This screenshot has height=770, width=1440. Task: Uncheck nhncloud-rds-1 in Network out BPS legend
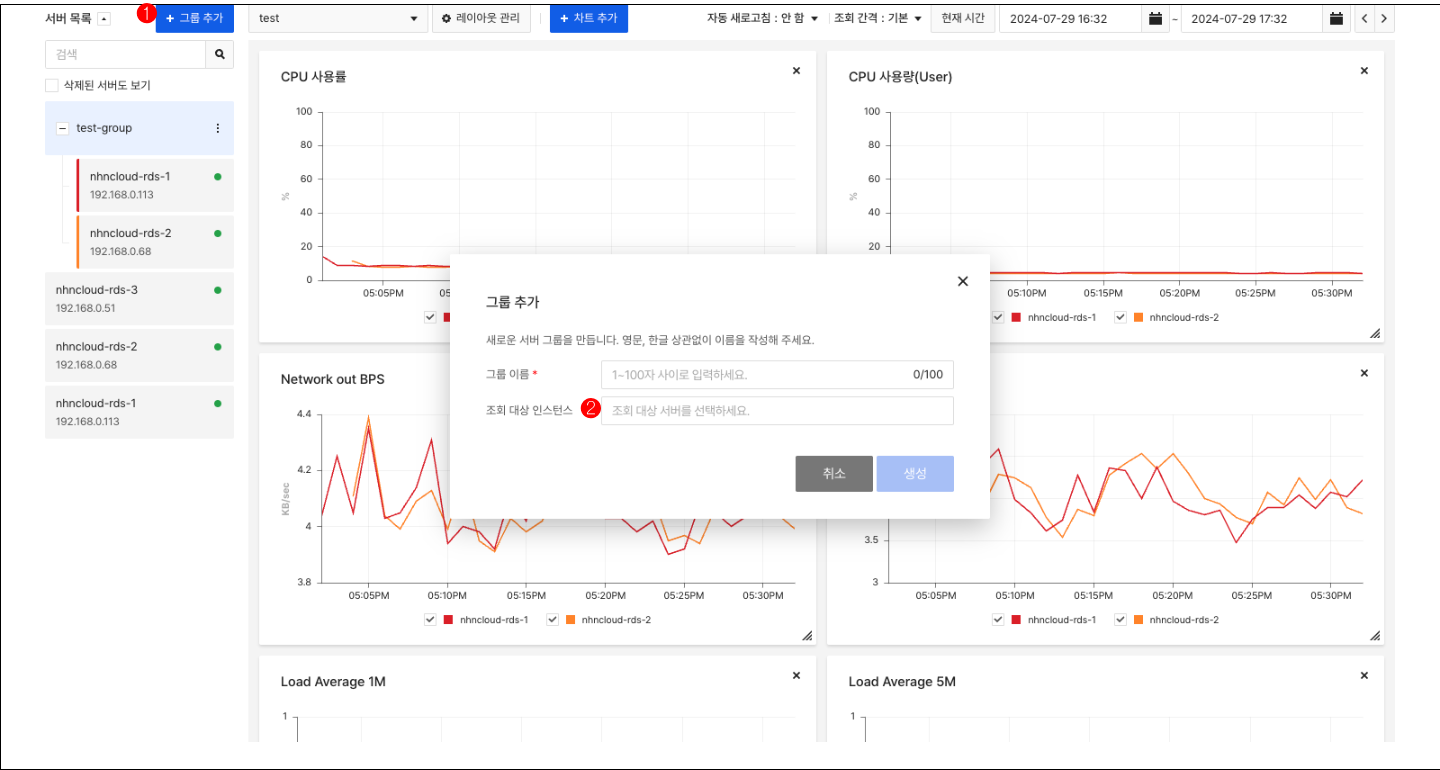430,620
